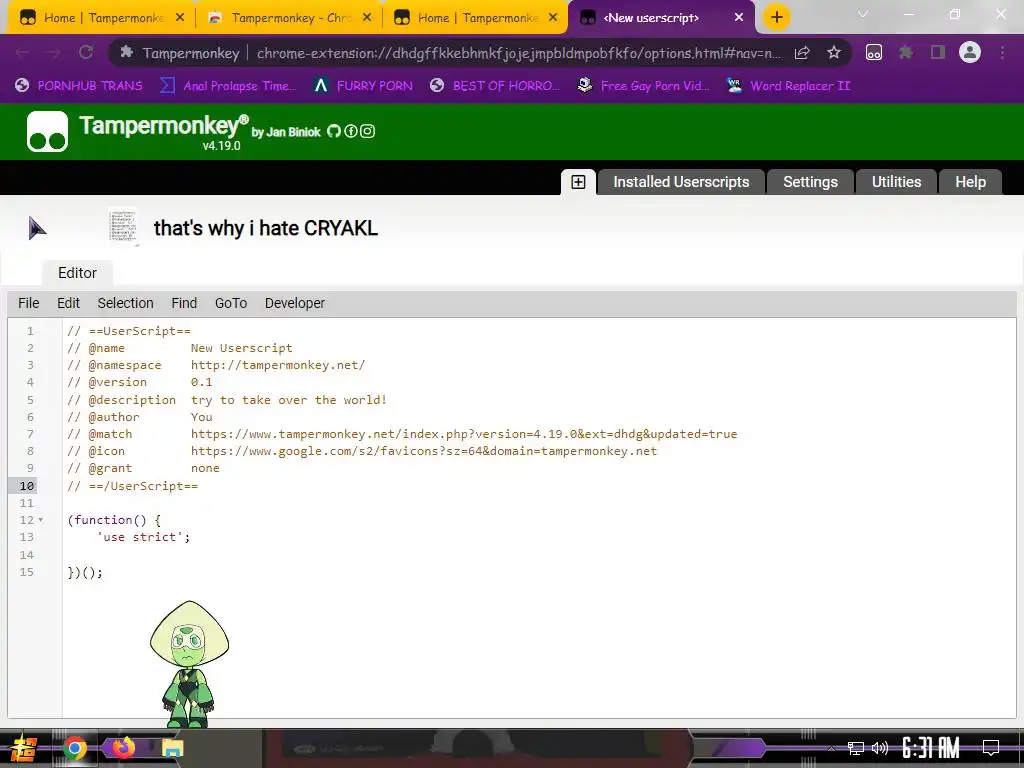The width and height of the screenshot is (1024, 768).
Task: Click the @namespace URL on line 3
Action: tap(278, 364)
